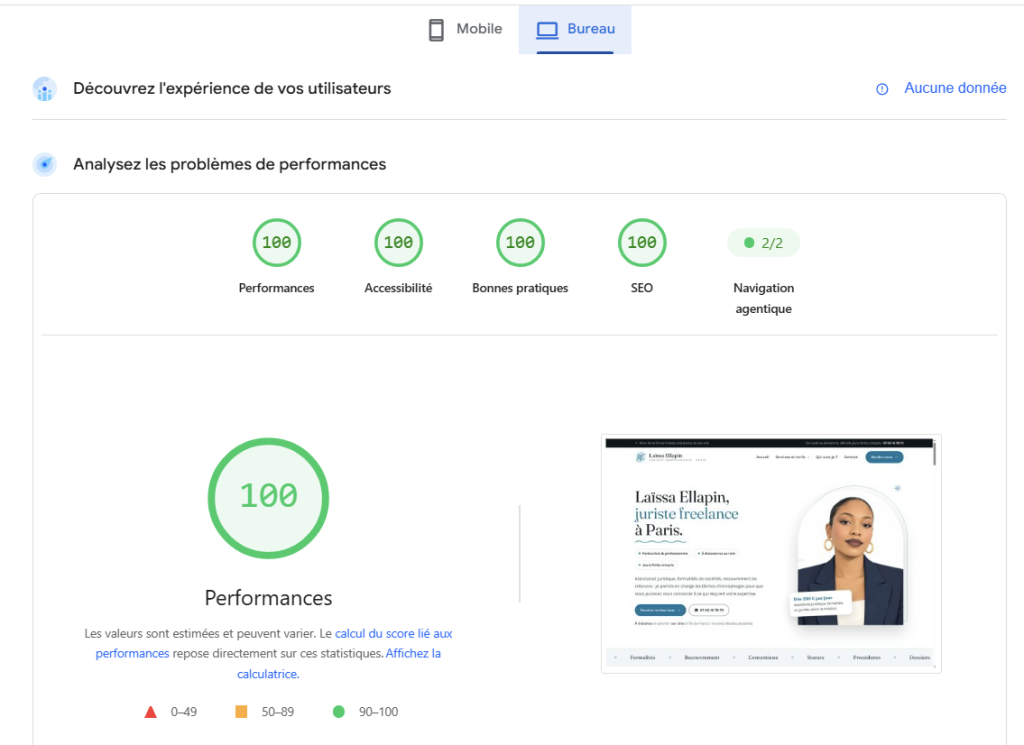
Task: Jump to the small Performances score gauge
Action: click(277, 243)
